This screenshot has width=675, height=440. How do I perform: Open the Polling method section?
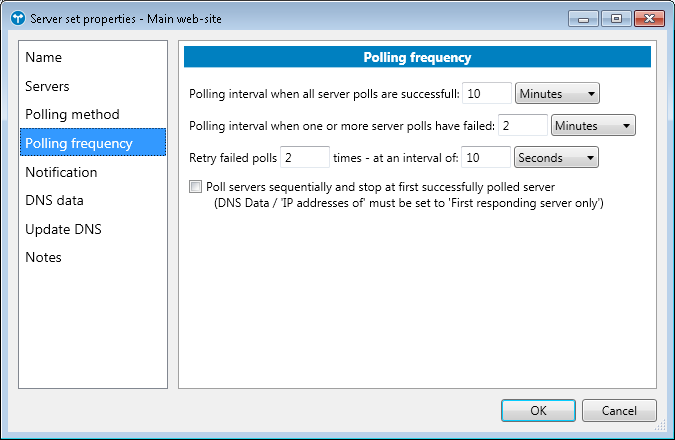[x=72, y=115]
